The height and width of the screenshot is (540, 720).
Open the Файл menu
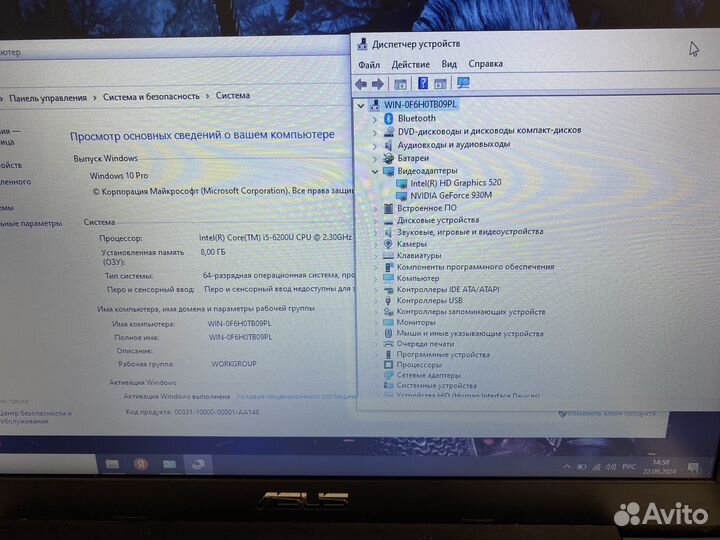pos(369,65)
